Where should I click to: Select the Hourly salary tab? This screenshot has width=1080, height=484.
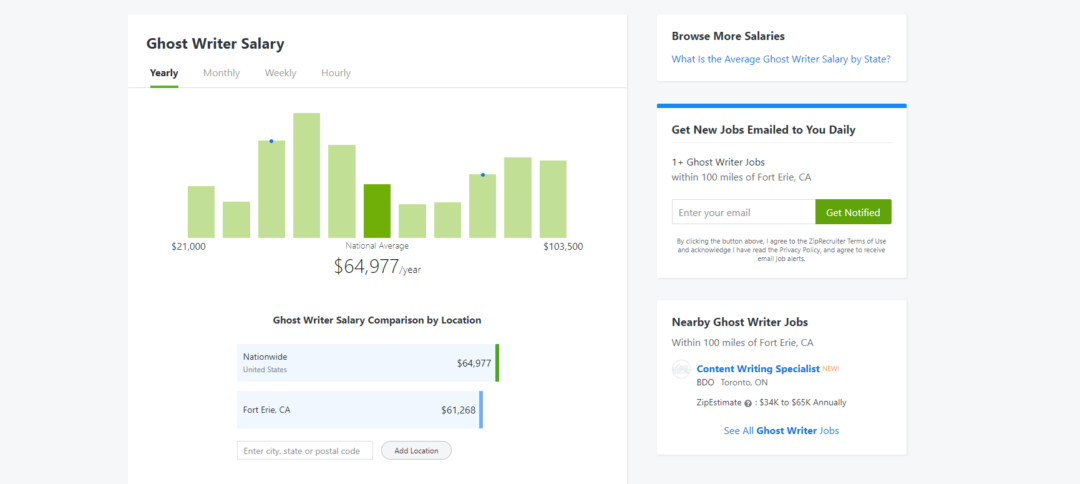tap(336, 73)
